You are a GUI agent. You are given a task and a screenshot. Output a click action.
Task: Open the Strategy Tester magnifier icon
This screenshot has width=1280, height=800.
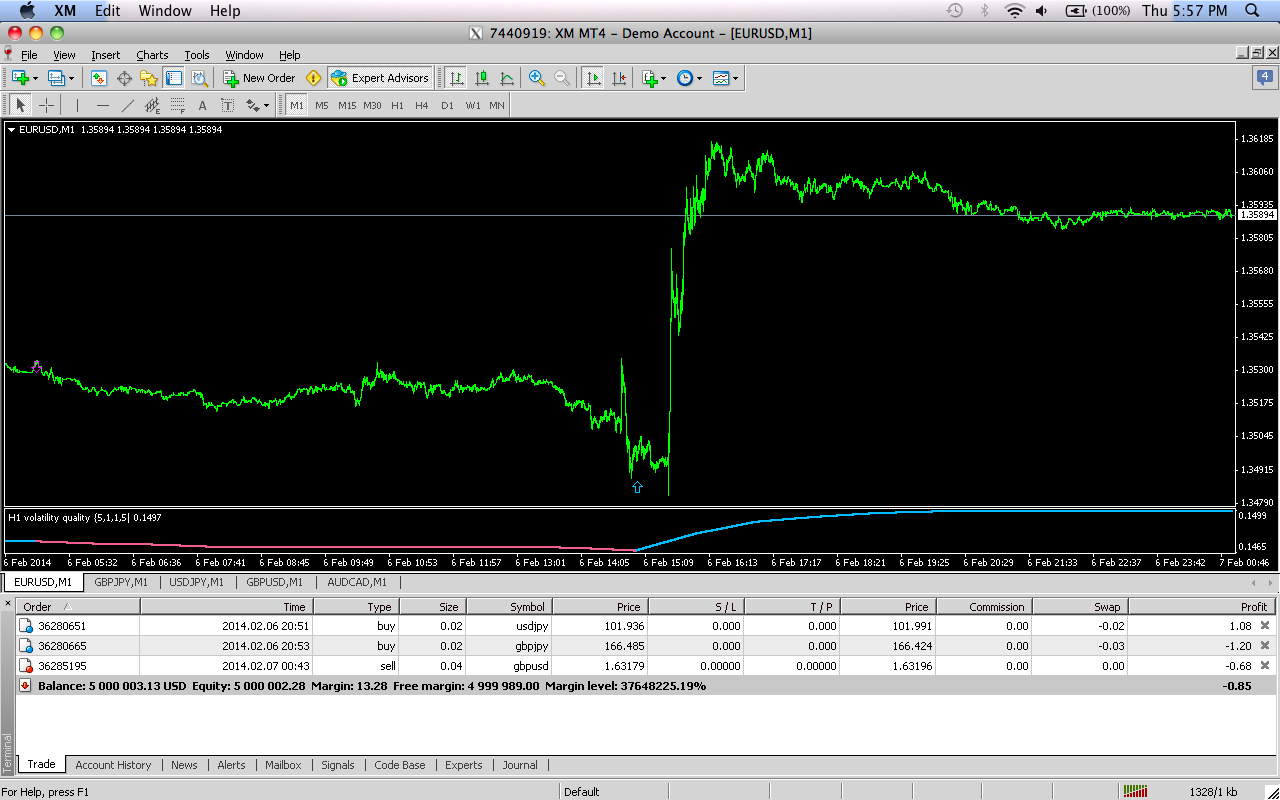pos(199,78)
